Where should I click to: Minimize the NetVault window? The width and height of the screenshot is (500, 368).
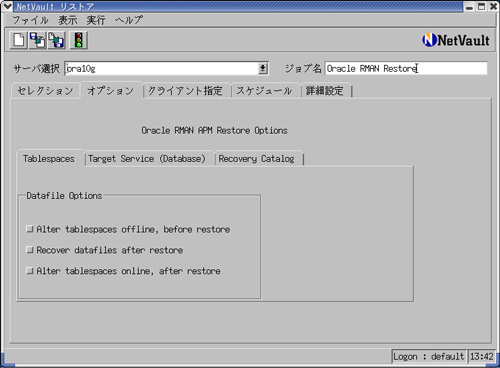469,7
